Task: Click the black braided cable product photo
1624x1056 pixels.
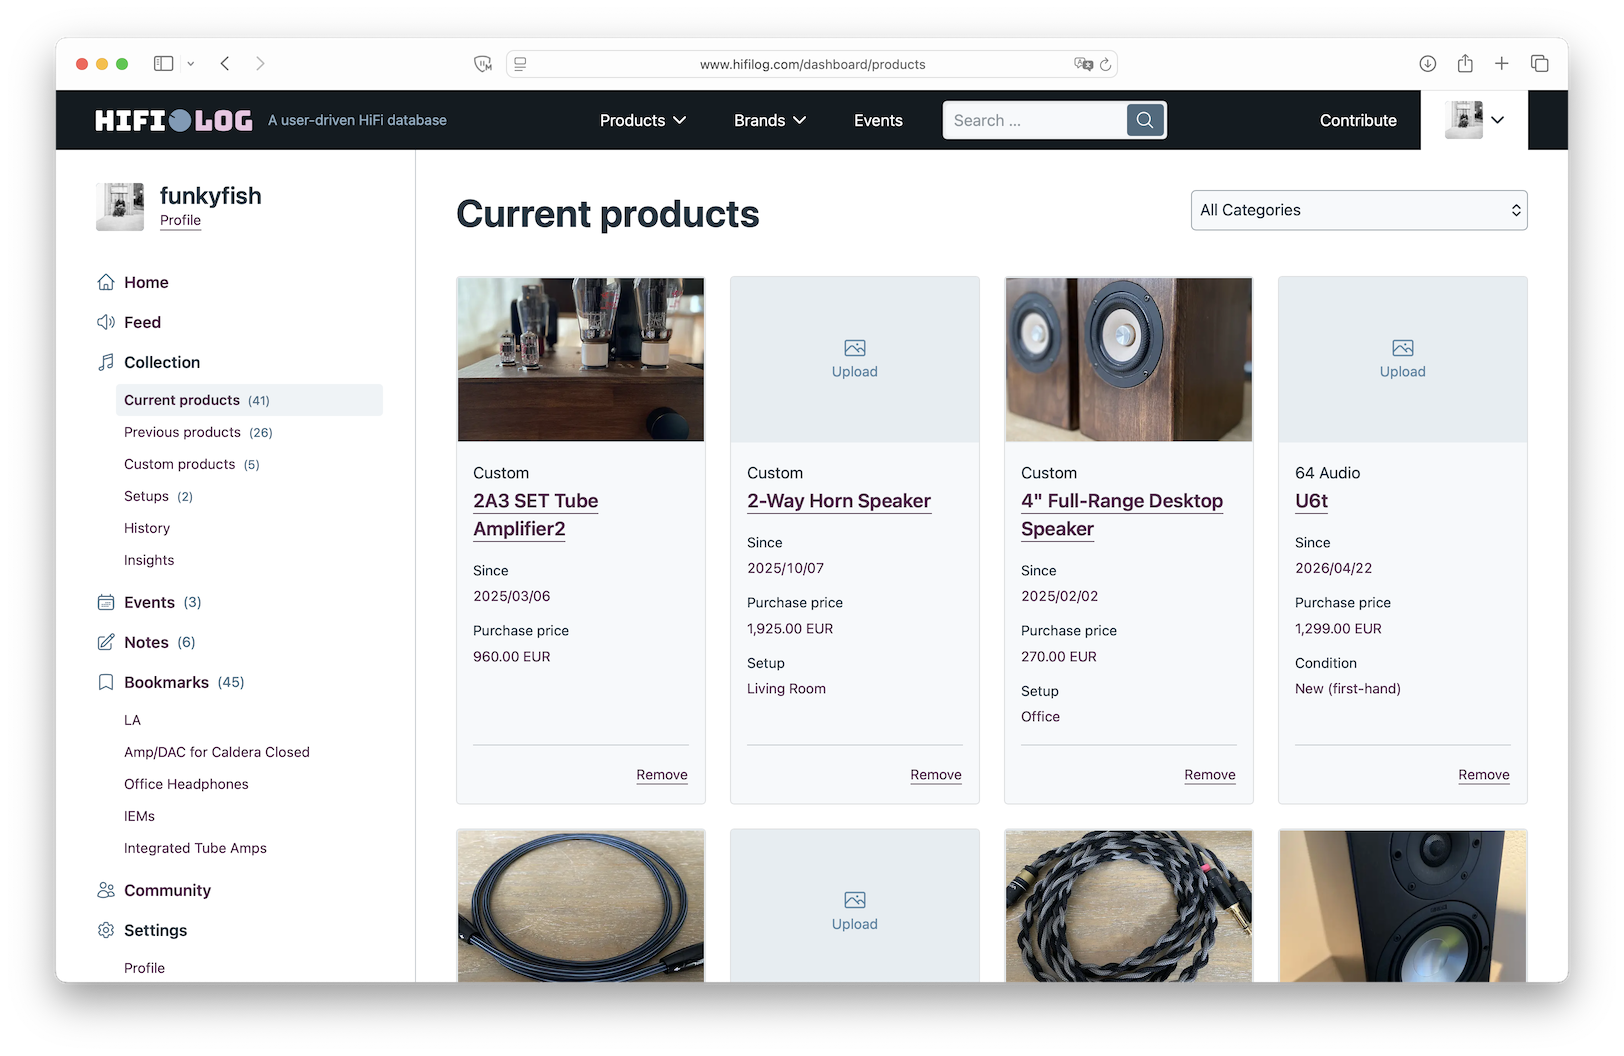Action: (x=1129, y=906)
